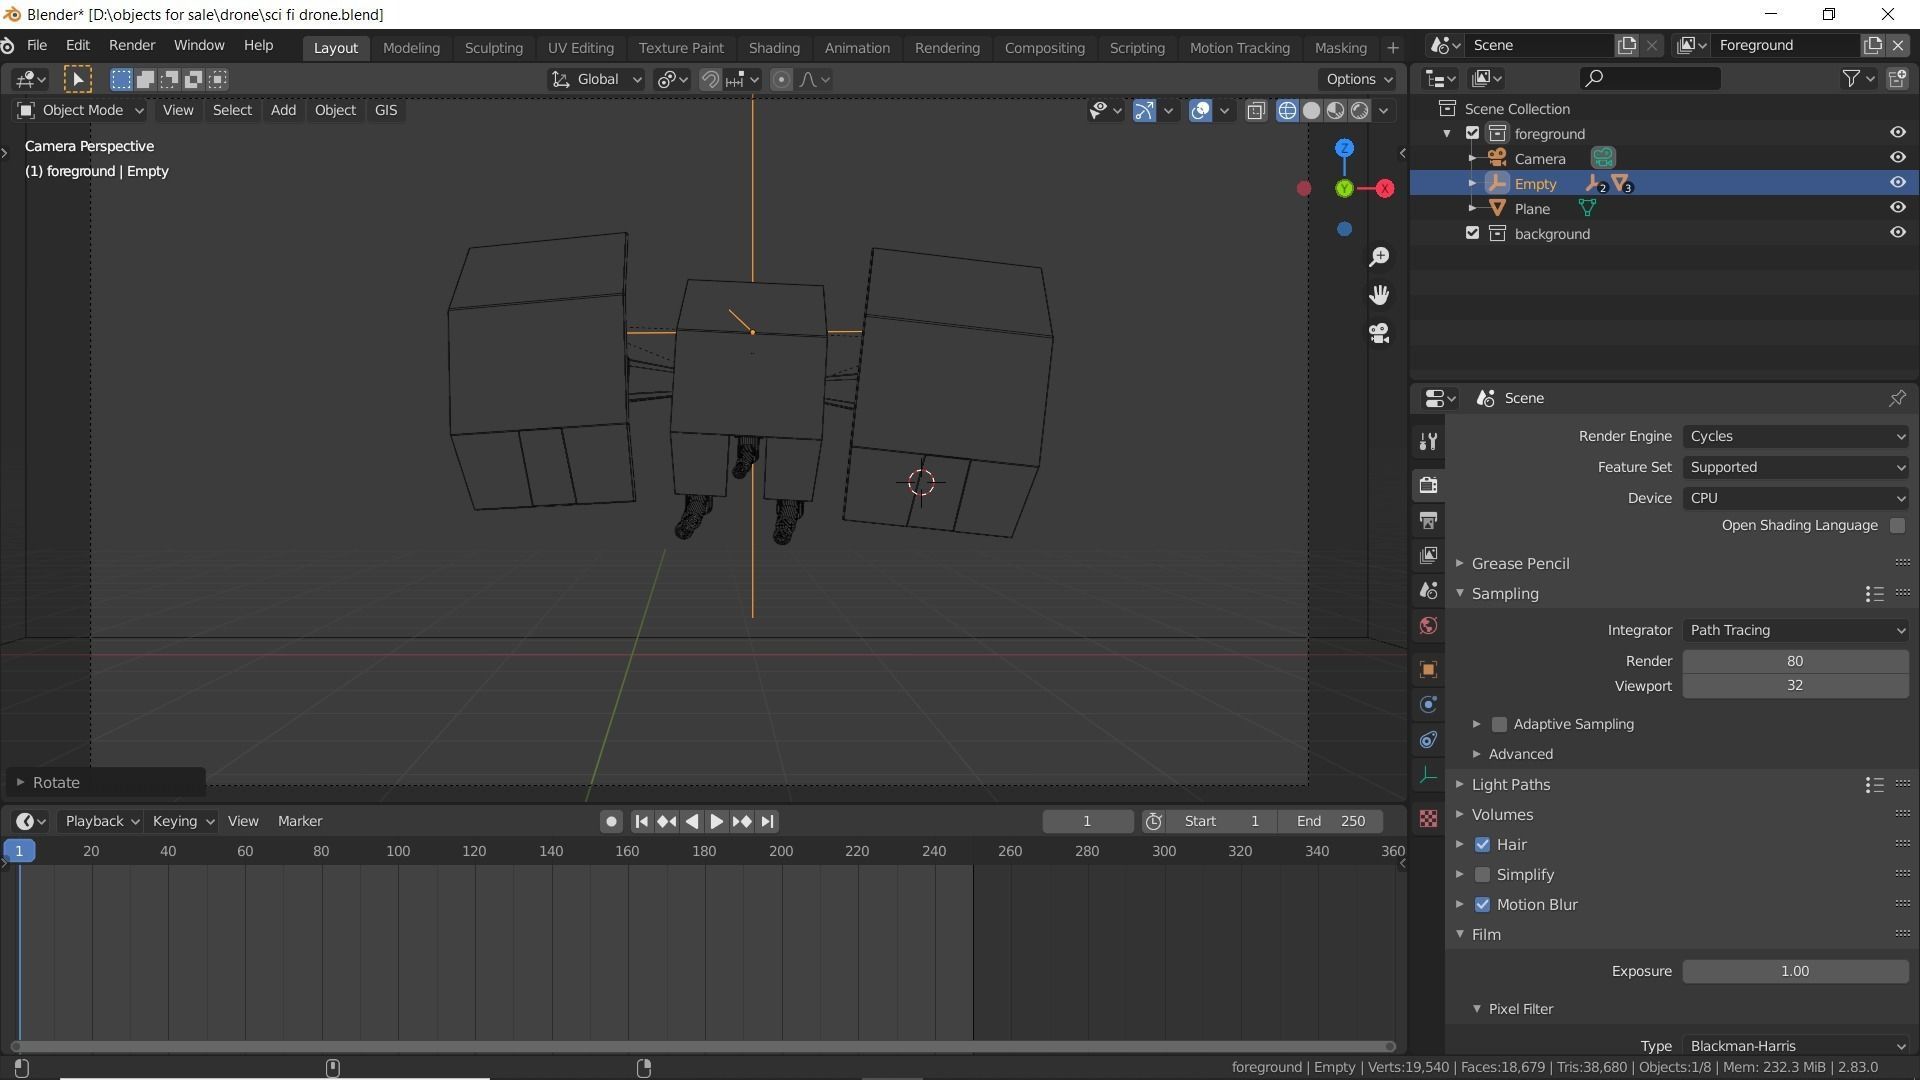This screenshot has width=1920, height=1080.
Task: Click the Exposure slider field
Action: coord(1795,972)
